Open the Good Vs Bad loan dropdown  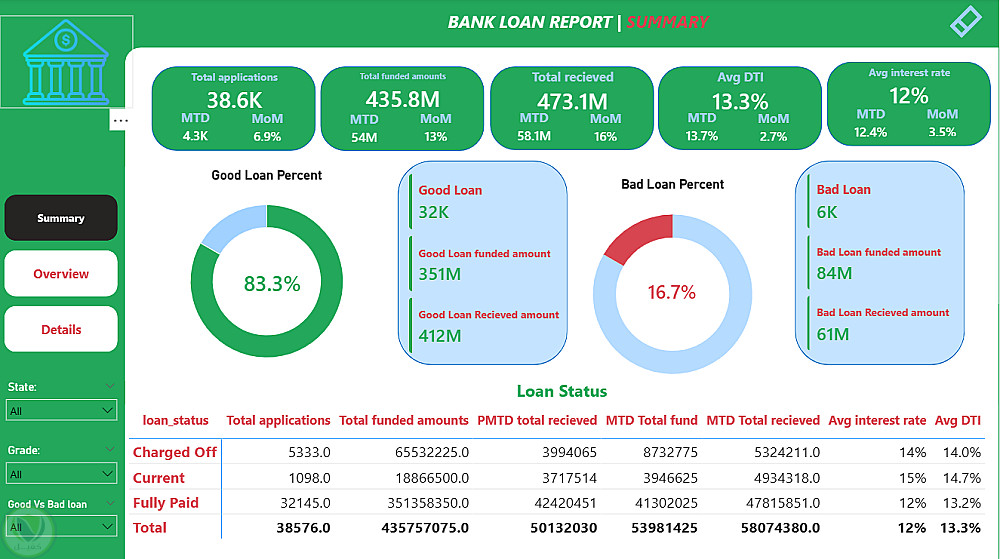61,526
